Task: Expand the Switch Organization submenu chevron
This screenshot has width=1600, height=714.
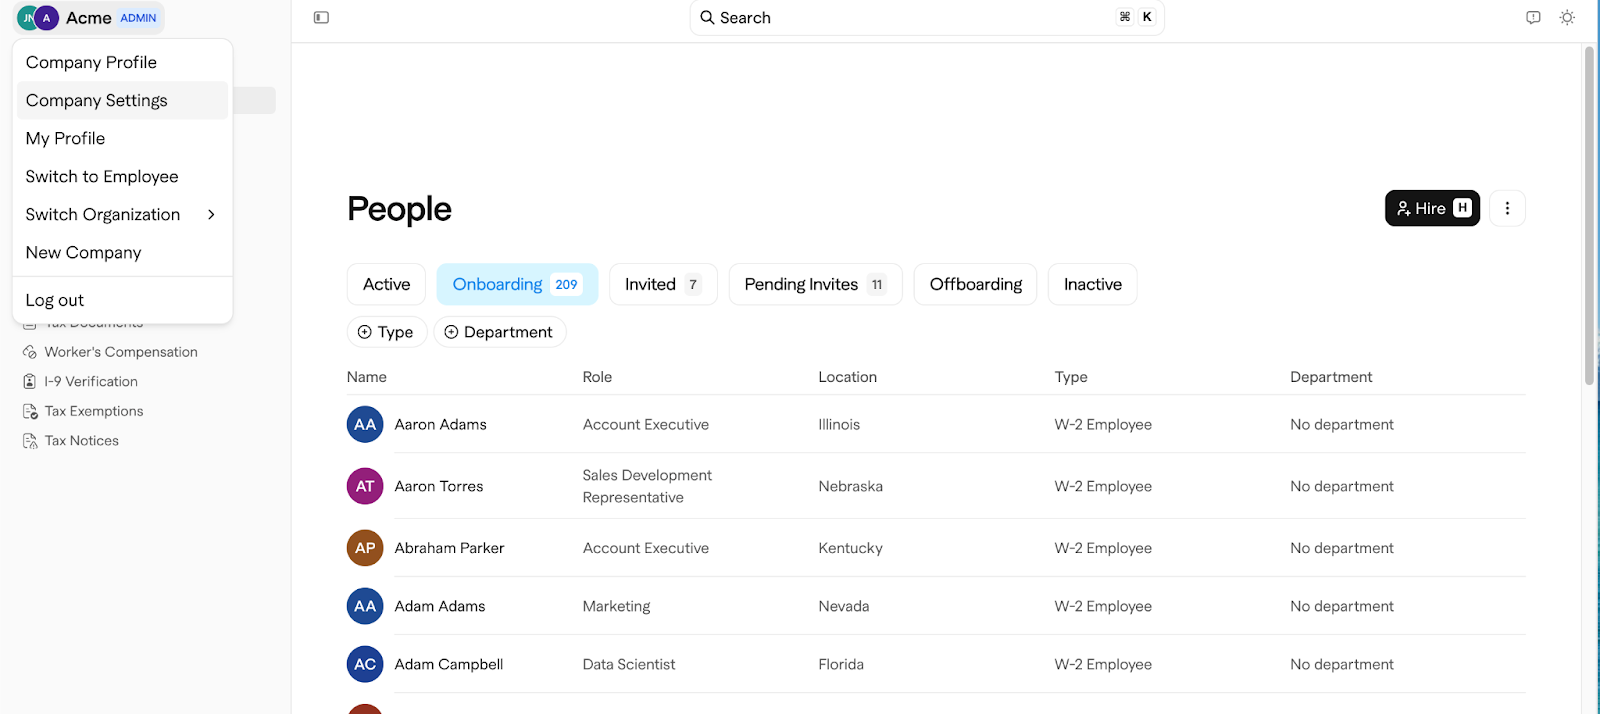Action: click(211, 214)
